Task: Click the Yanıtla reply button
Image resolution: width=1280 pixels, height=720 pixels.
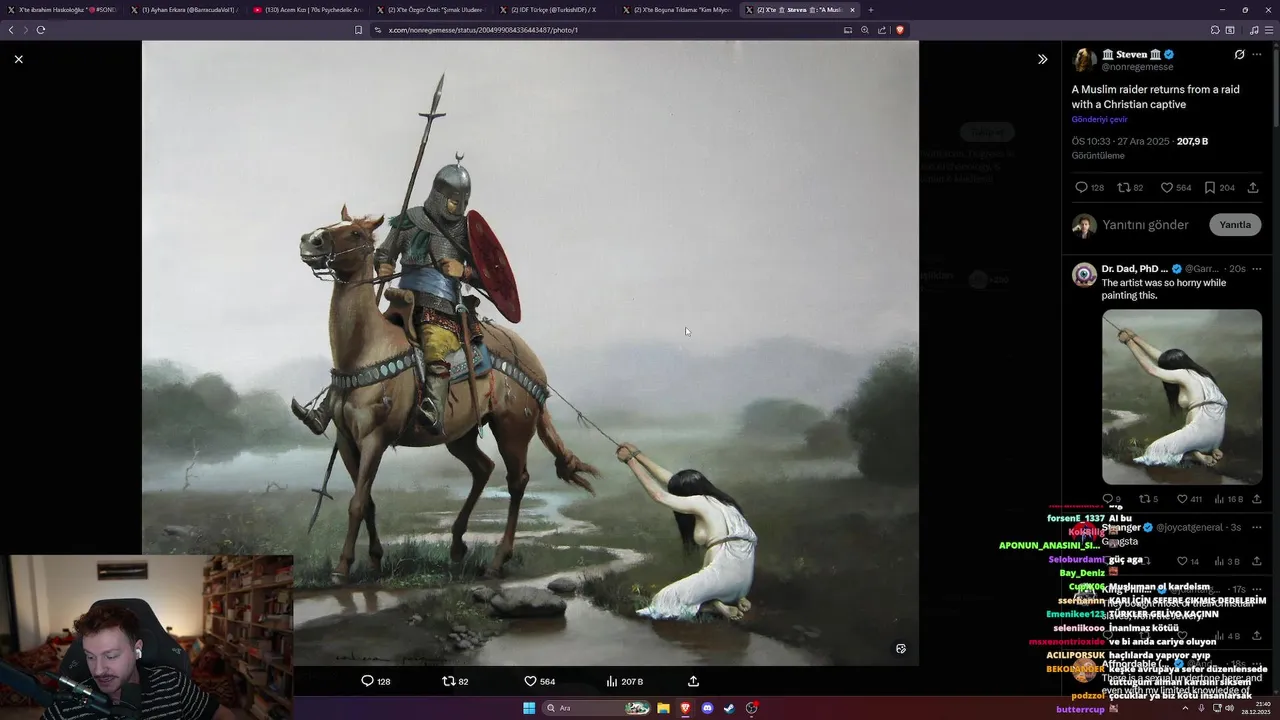Action: (1235, 224)
